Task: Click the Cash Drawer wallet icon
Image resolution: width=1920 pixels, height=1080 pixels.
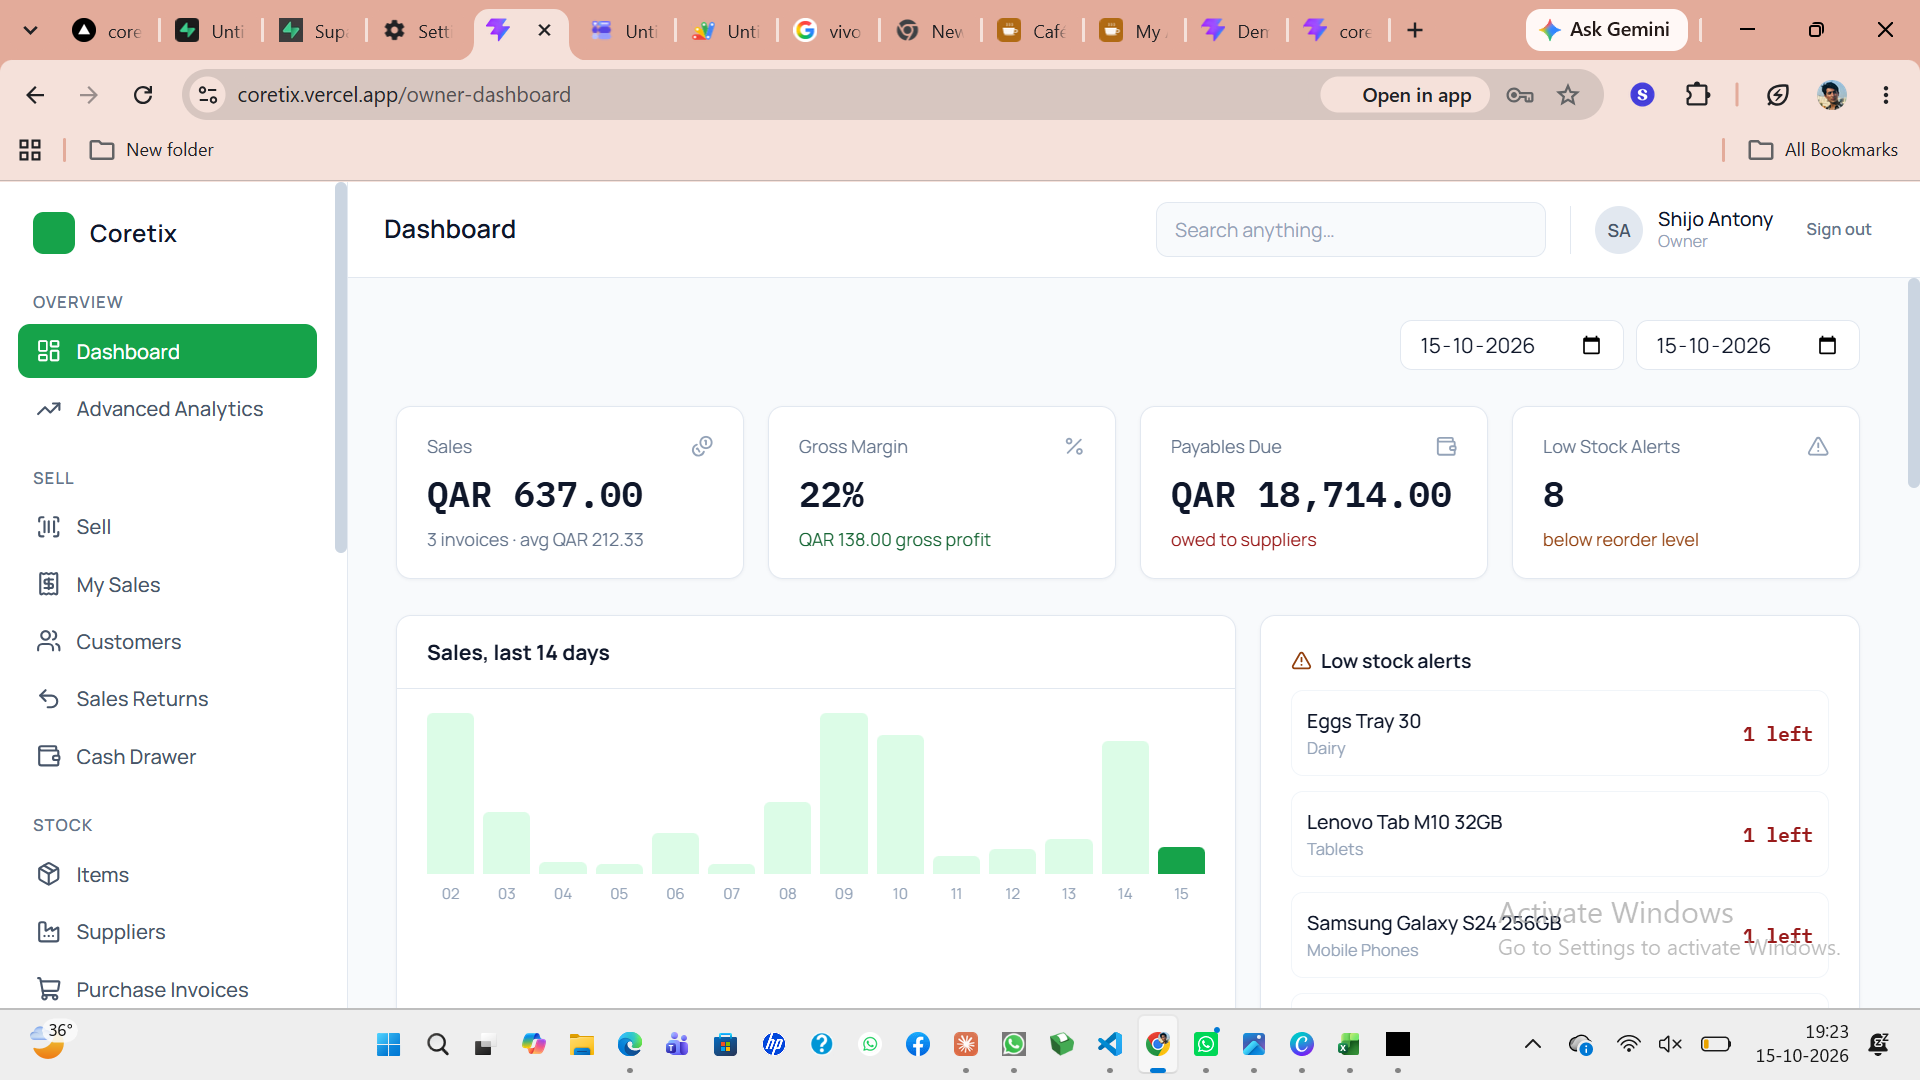Action: point(48,756)
